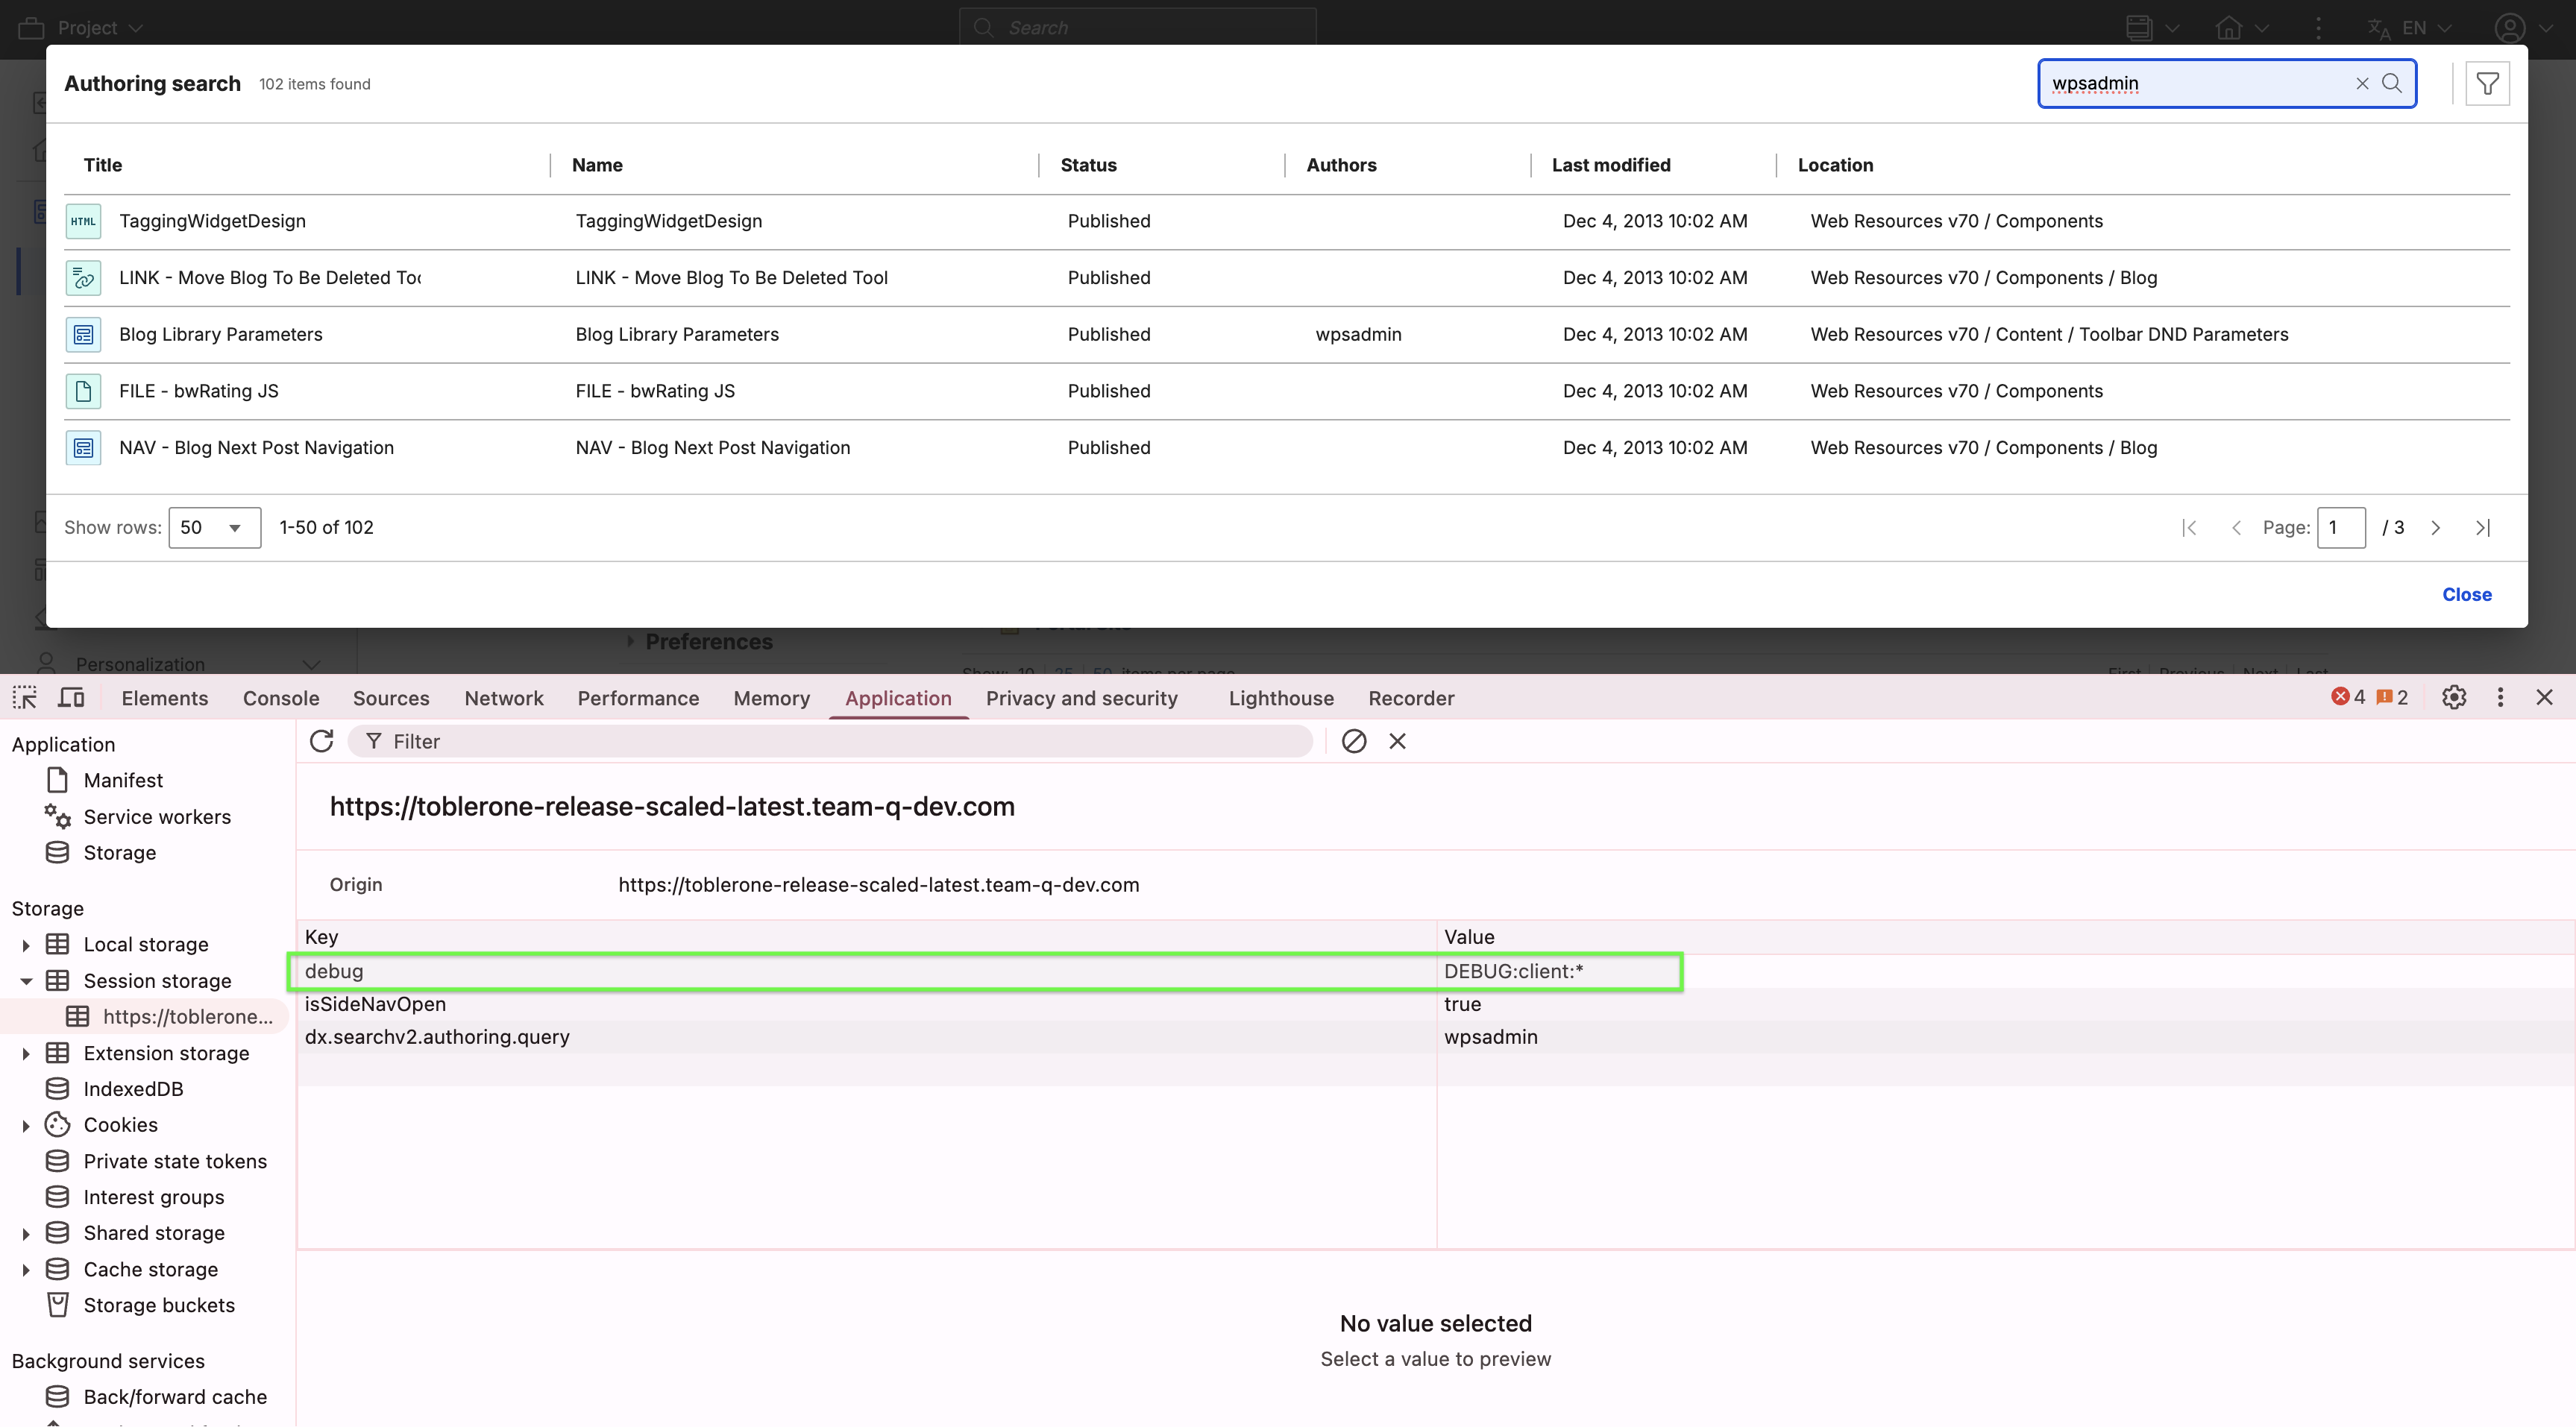Select the inspect element picker icon
Image resolution: width=2576 pixels, height=1427 pixels.
25,698
